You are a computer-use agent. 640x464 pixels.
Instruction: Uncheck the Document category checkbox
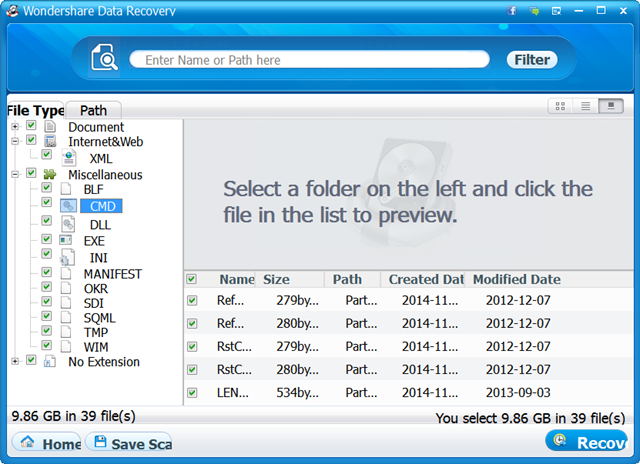pos(31,125)
